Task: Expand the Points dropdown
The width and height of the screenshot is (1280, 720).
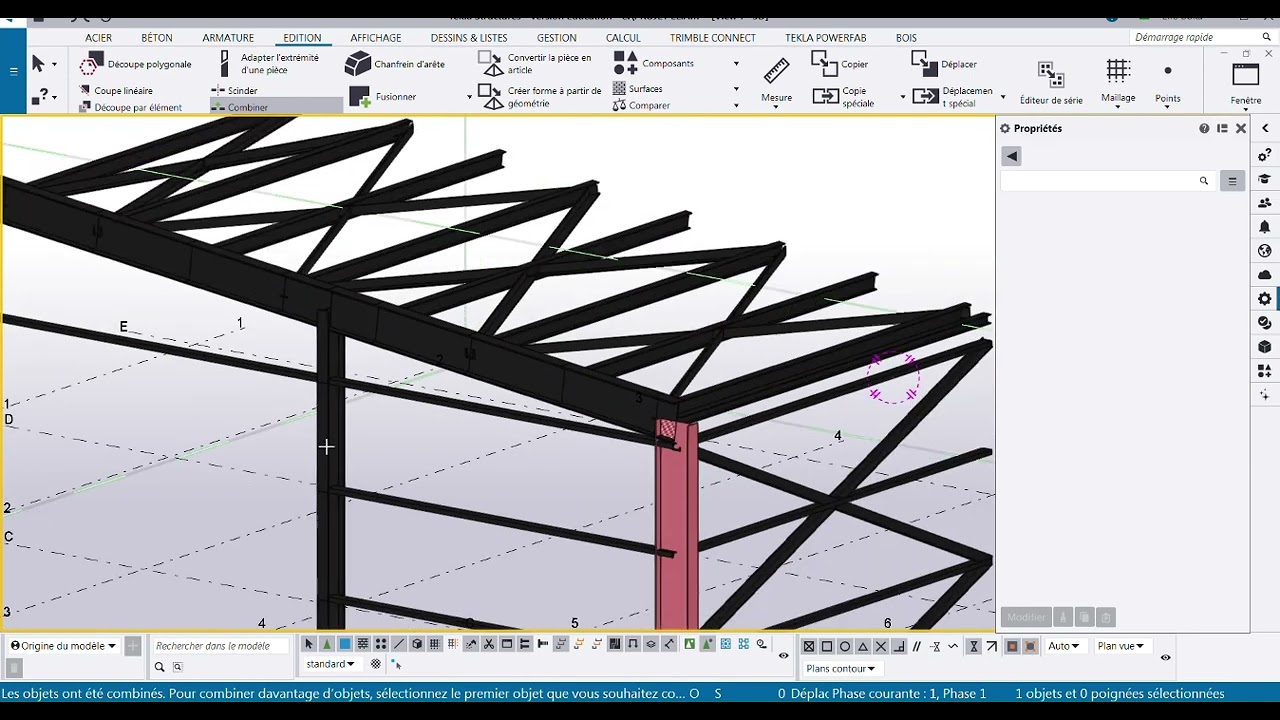Action: 1167,107
